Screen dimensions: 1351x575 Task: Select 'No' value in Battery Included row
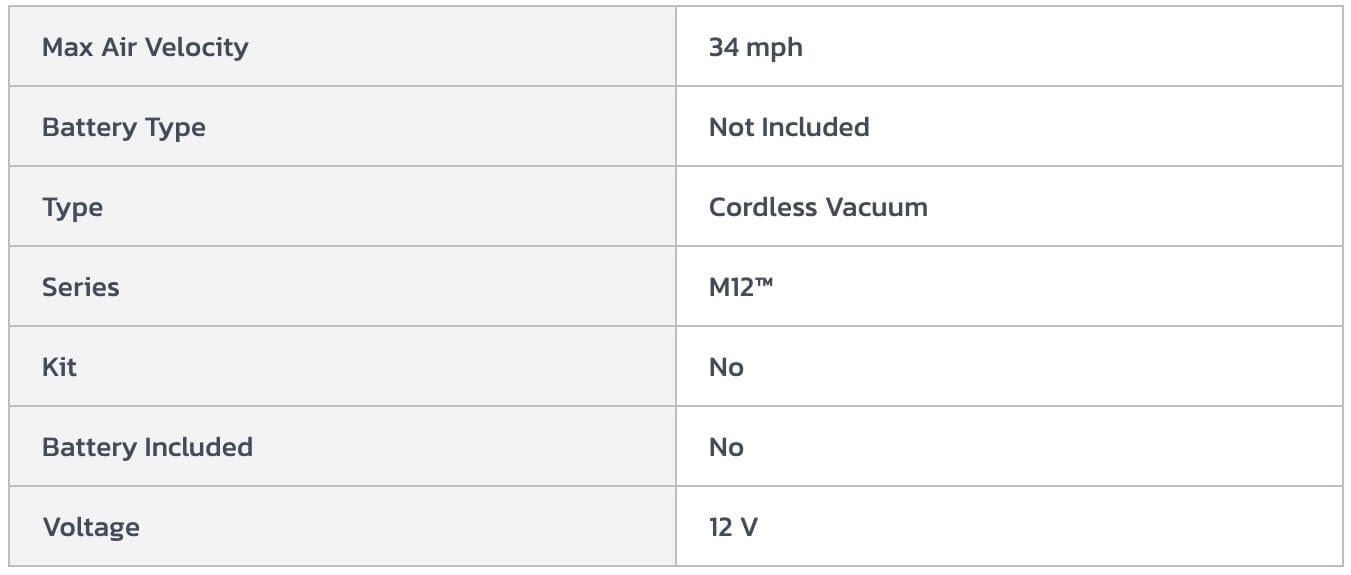pyautogui.click(x=726, y=447)
